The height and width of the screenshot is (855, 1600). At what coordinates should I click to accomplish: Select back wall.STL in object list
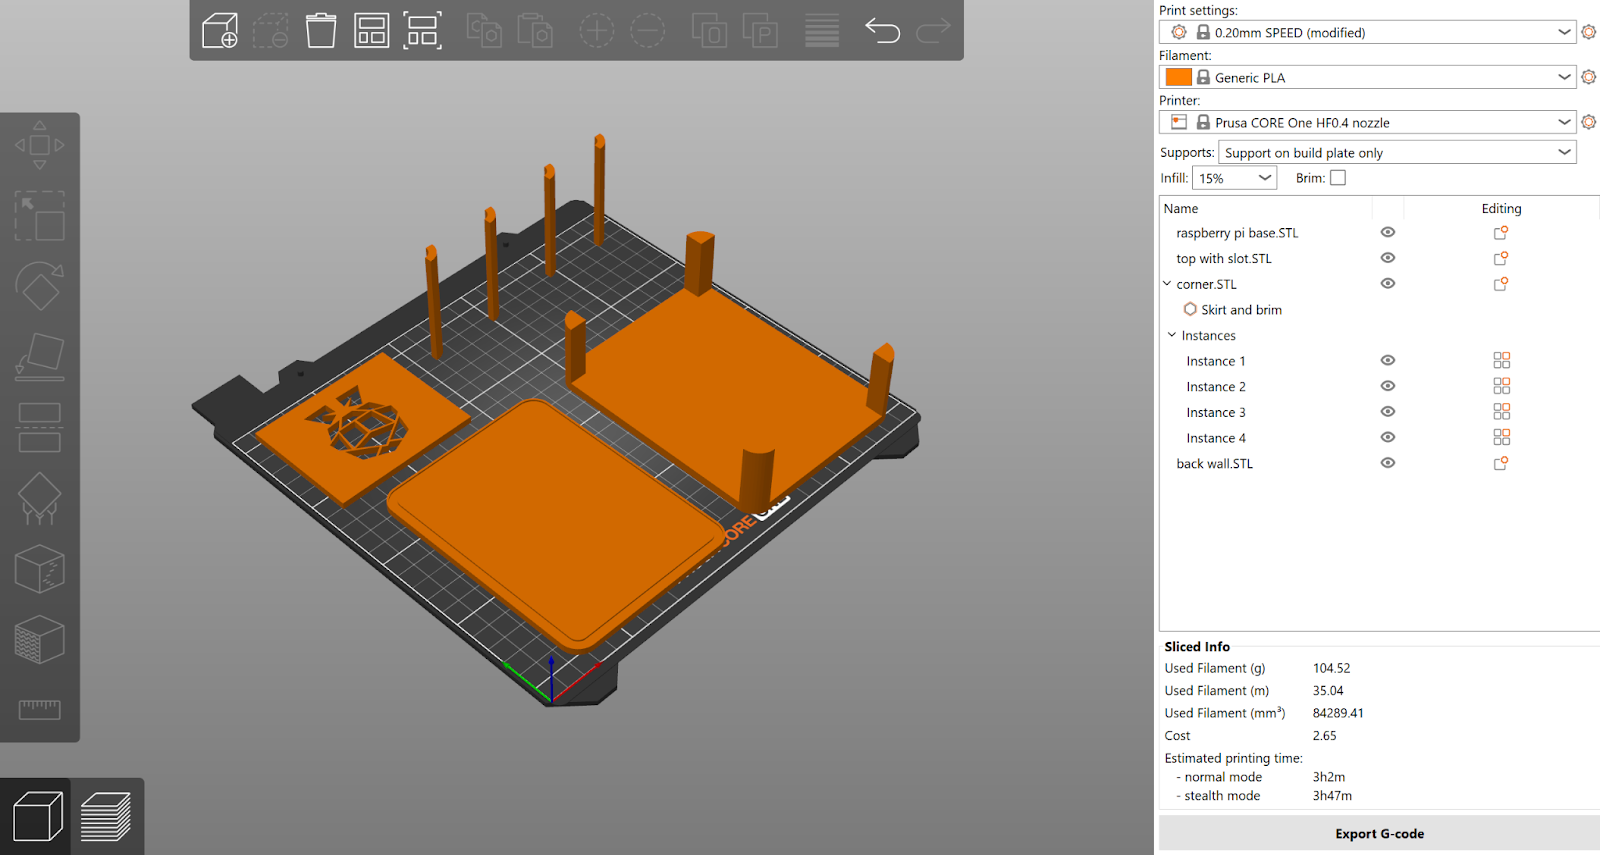tap(1214, 464)
